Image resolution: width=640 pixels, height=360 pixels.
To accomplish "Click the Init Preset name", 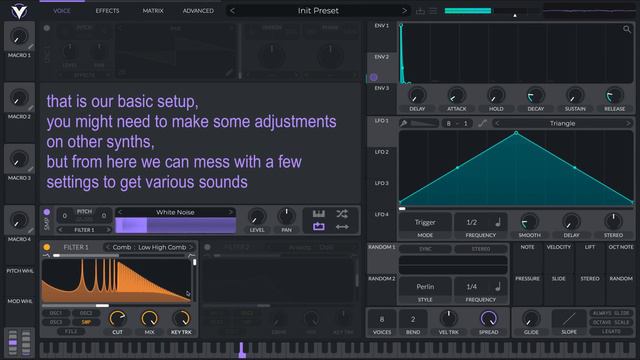I will pyautogui.click(x=318, y=11).
